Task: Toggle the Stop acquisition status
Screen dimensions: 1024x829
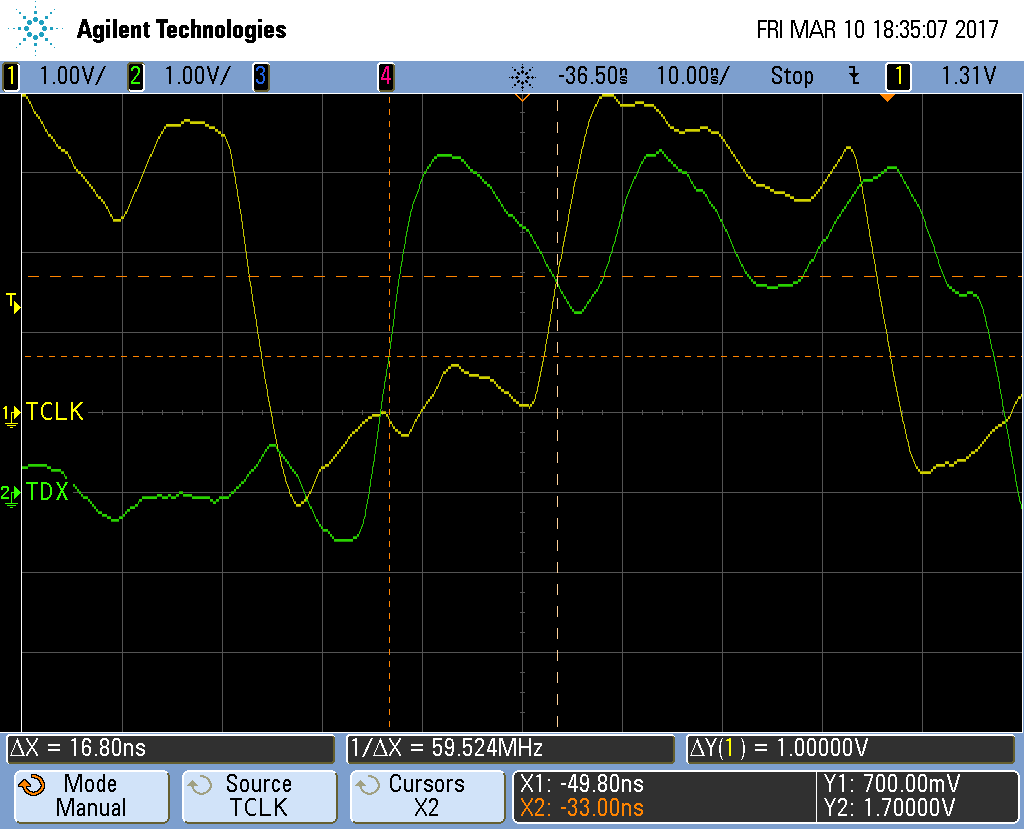Action: [x=791, y=76]
